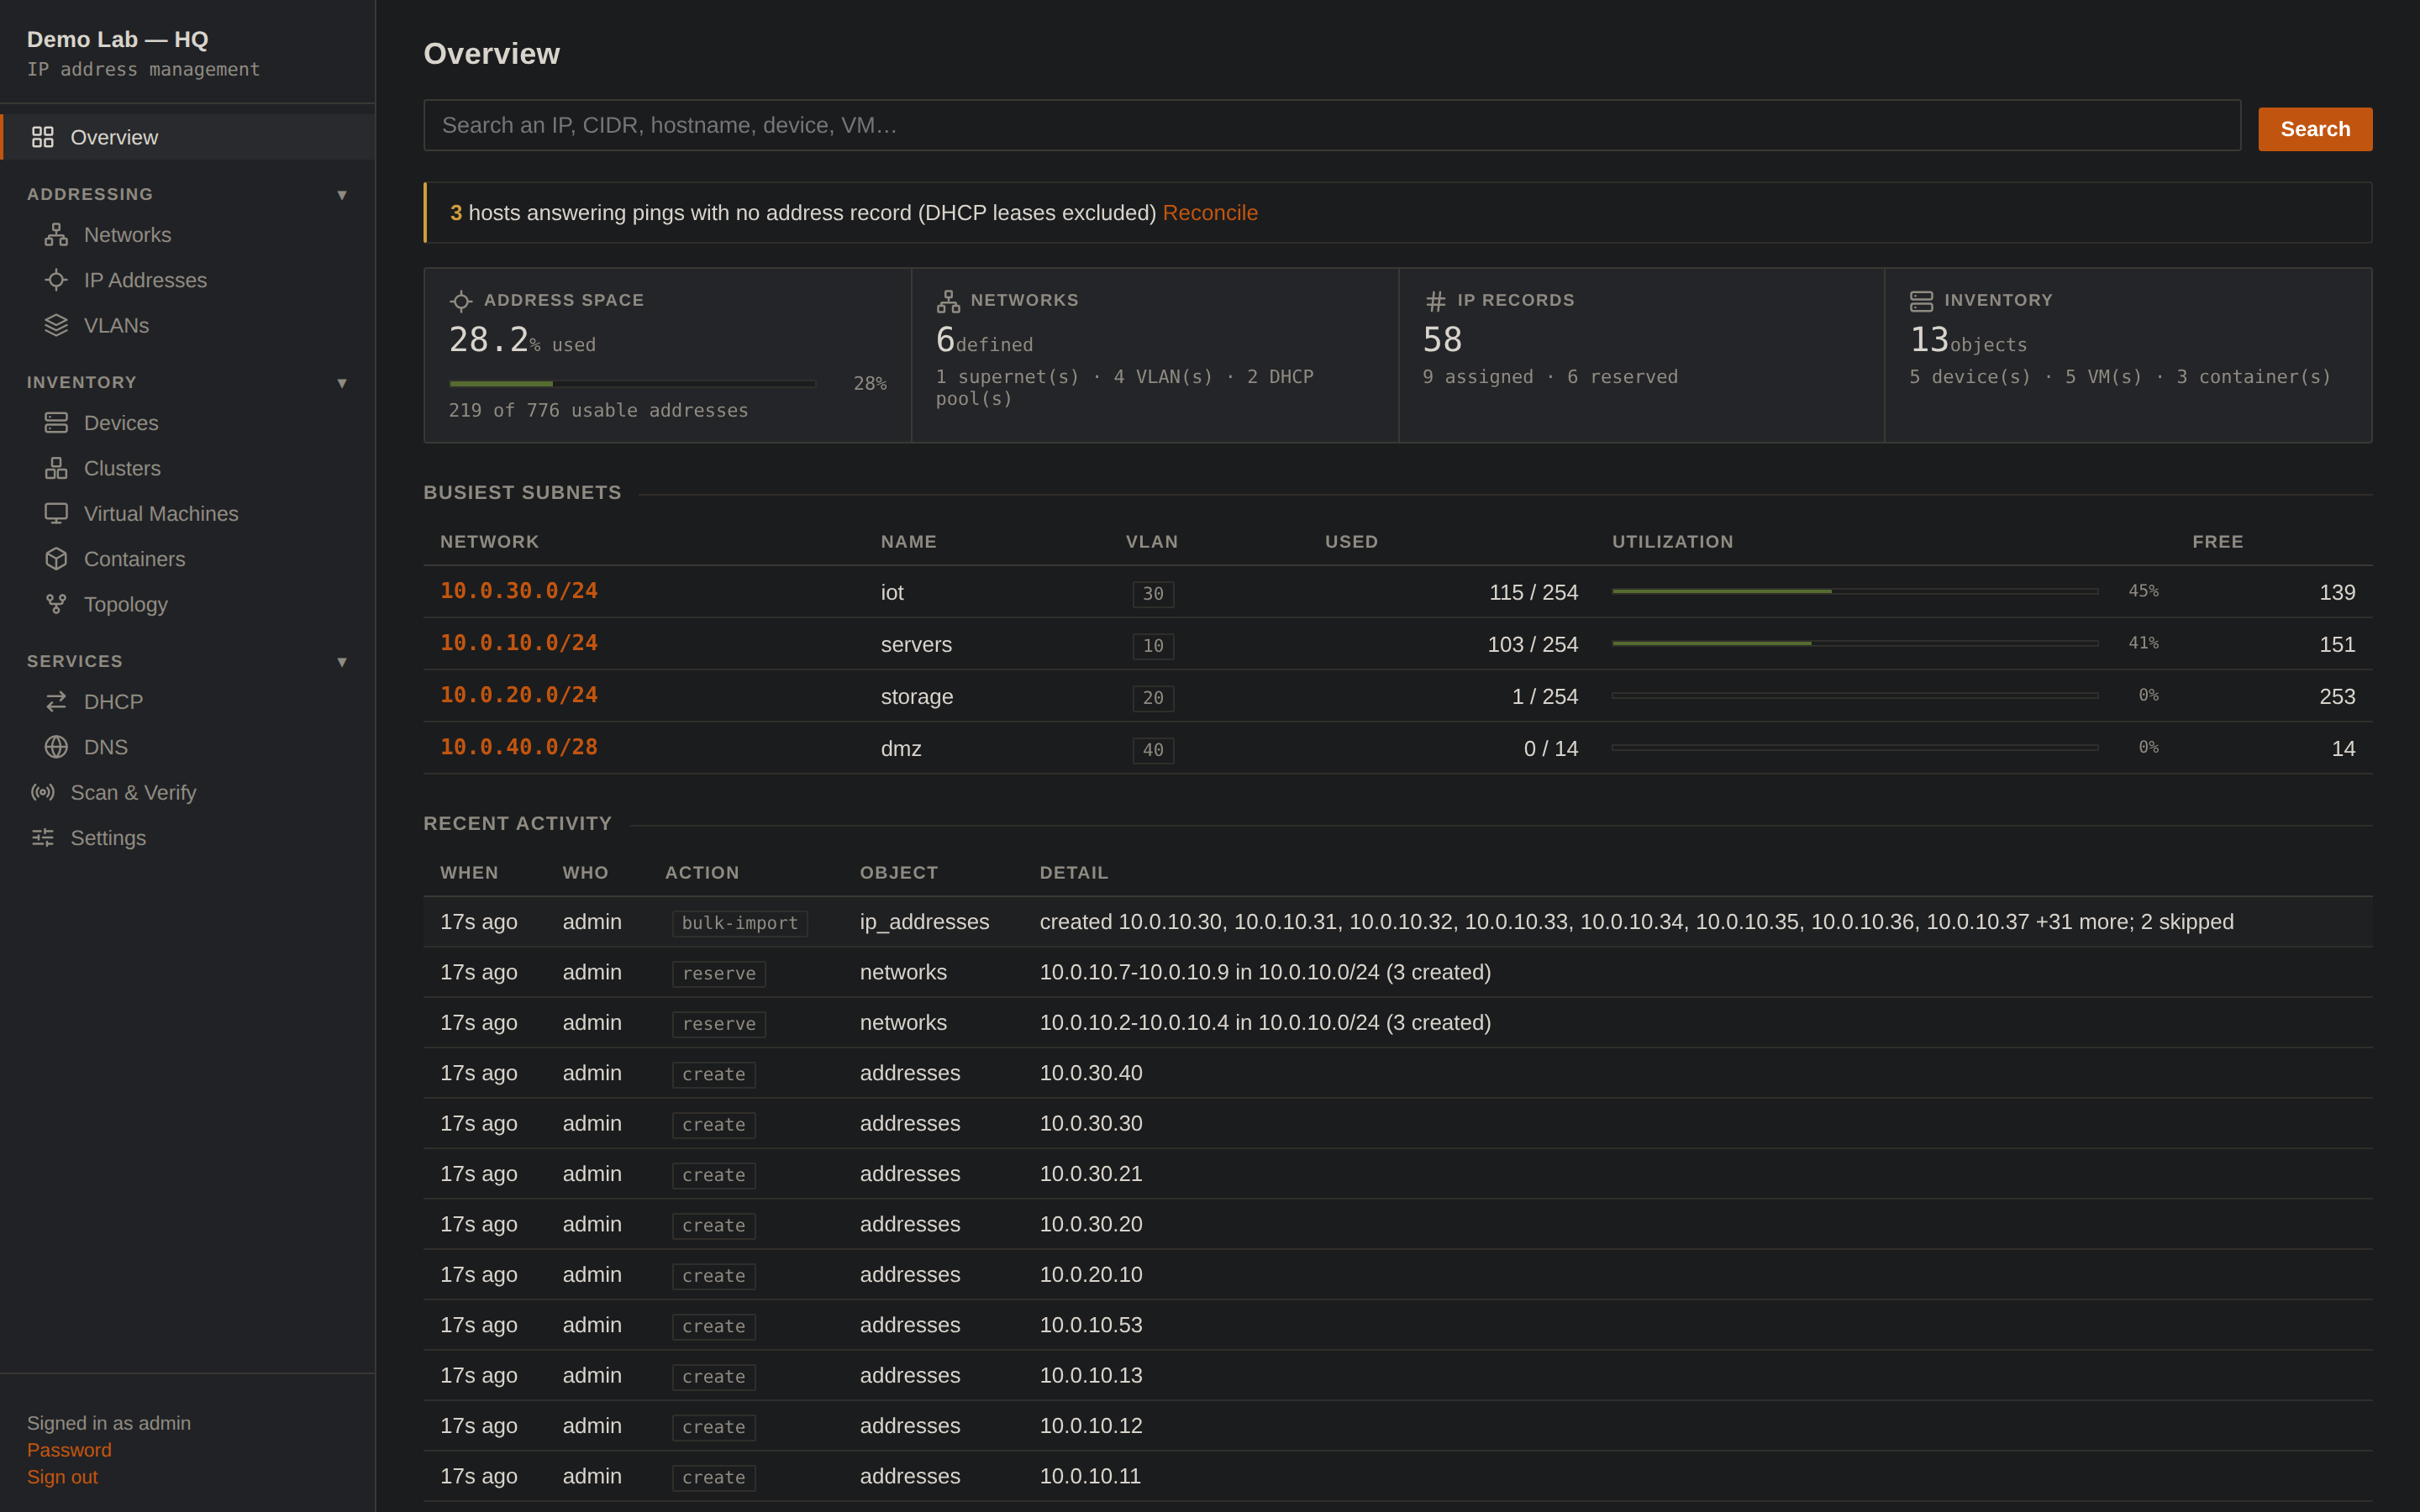Click the reserve tag for 10.0.10.7-10.0.10.9
The height and width of the screenshot is (1512, 2420).
(719, 974)
